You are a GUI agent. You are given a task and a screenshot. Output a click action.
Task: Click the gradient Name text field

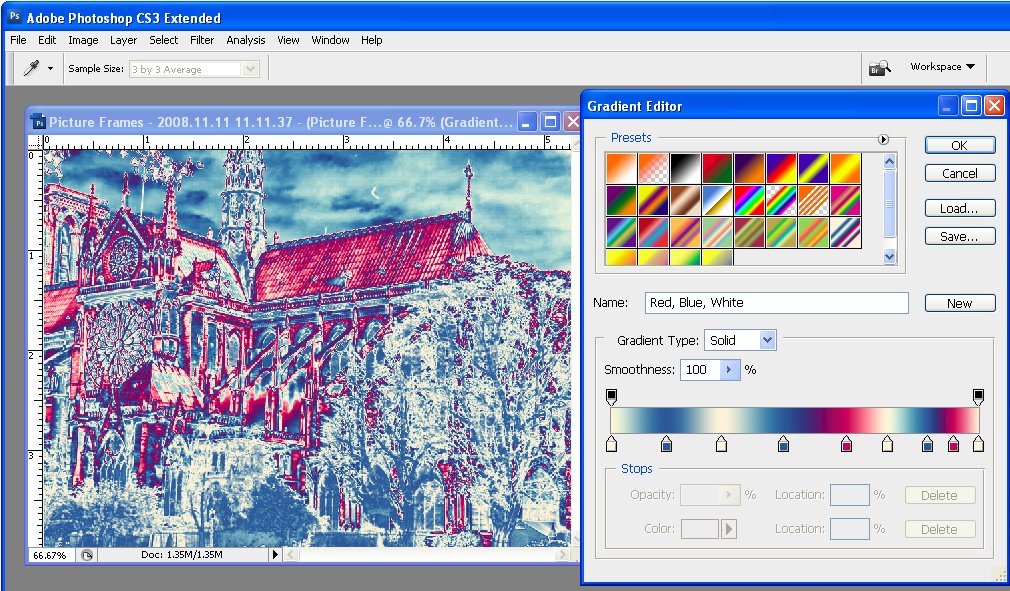(776, 303)
